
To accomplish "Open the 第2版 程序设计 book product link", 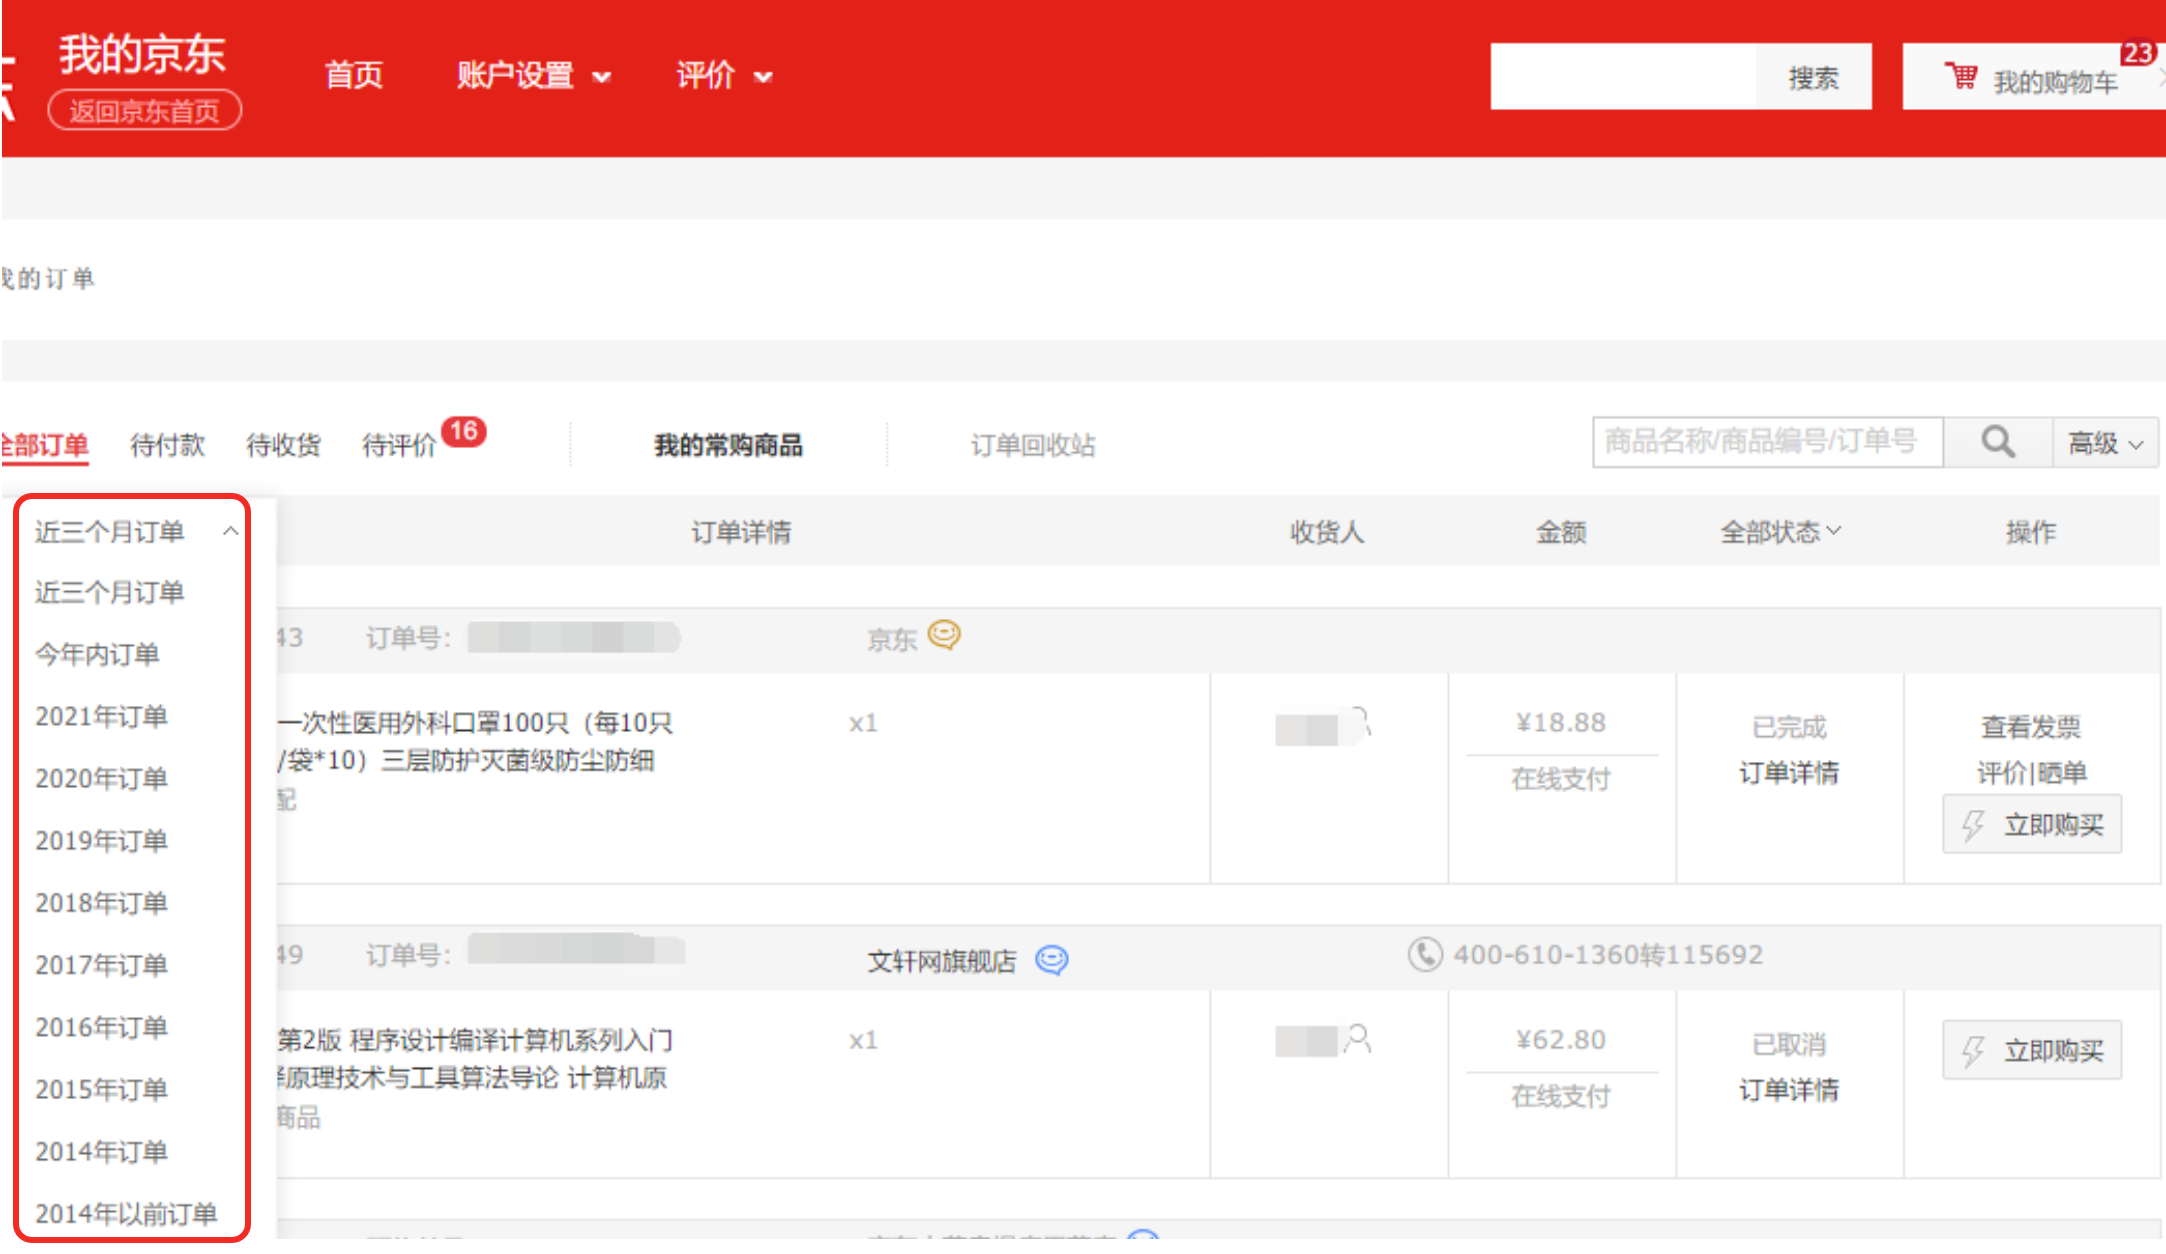I will pos(475,1059).
